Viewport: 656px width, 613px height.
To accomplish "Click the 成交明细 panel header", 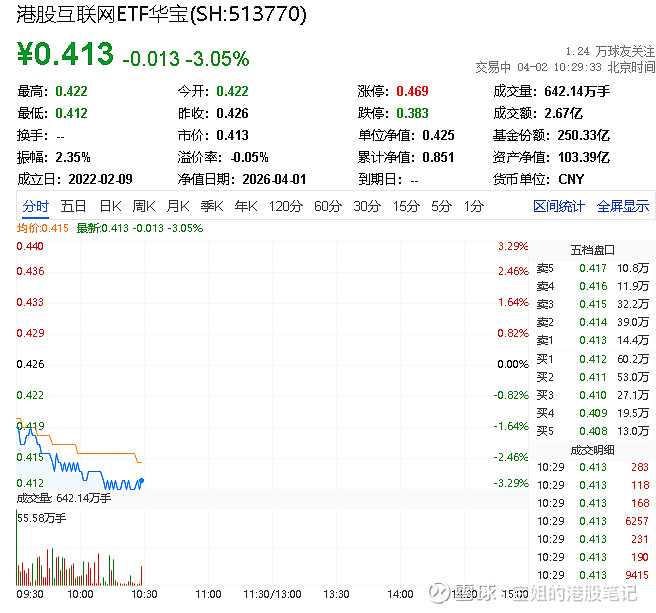I will click(592, 450).
